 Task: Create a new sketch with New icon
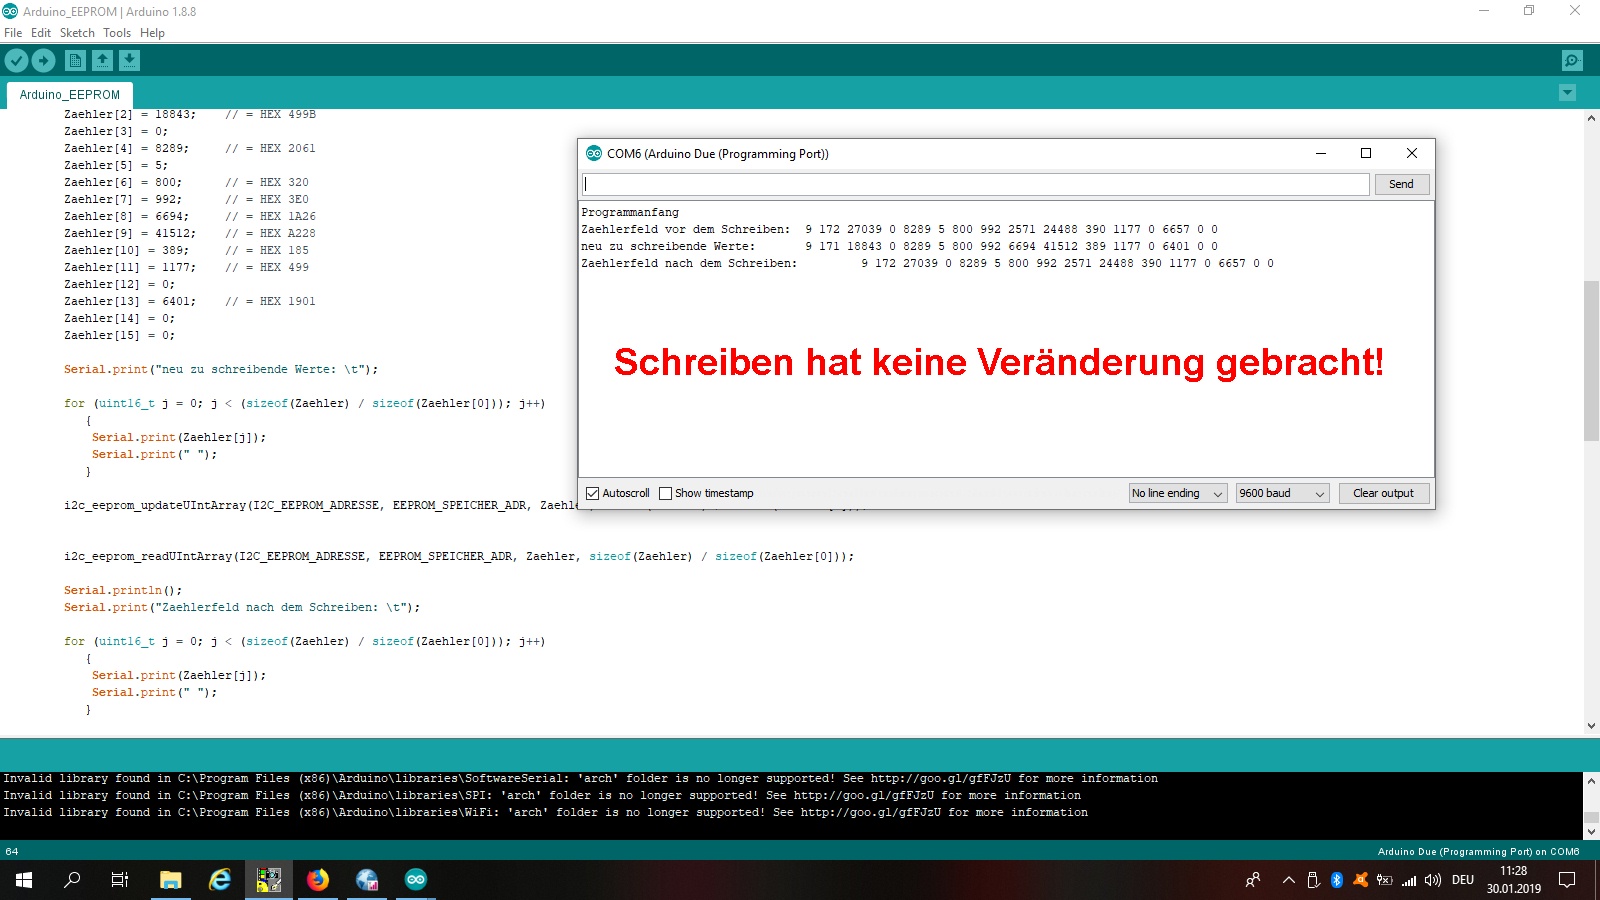point(75,60)
